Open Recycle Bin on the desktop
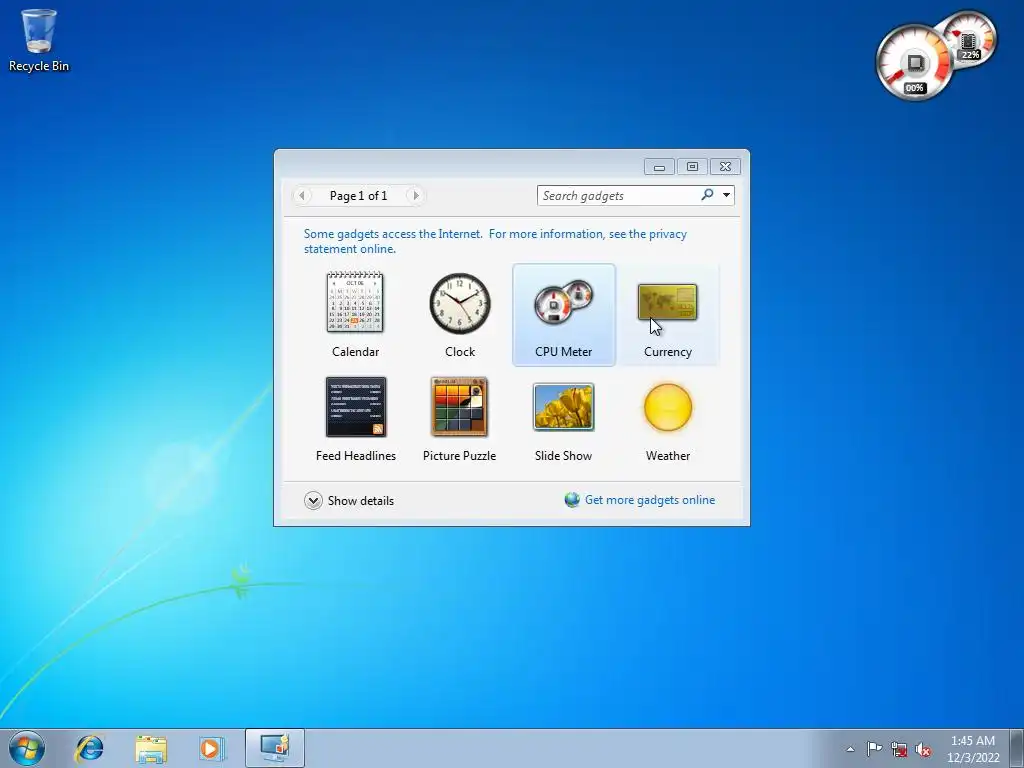The height and width of the screenshot is (768, 1024). click(x=39, y=40)
